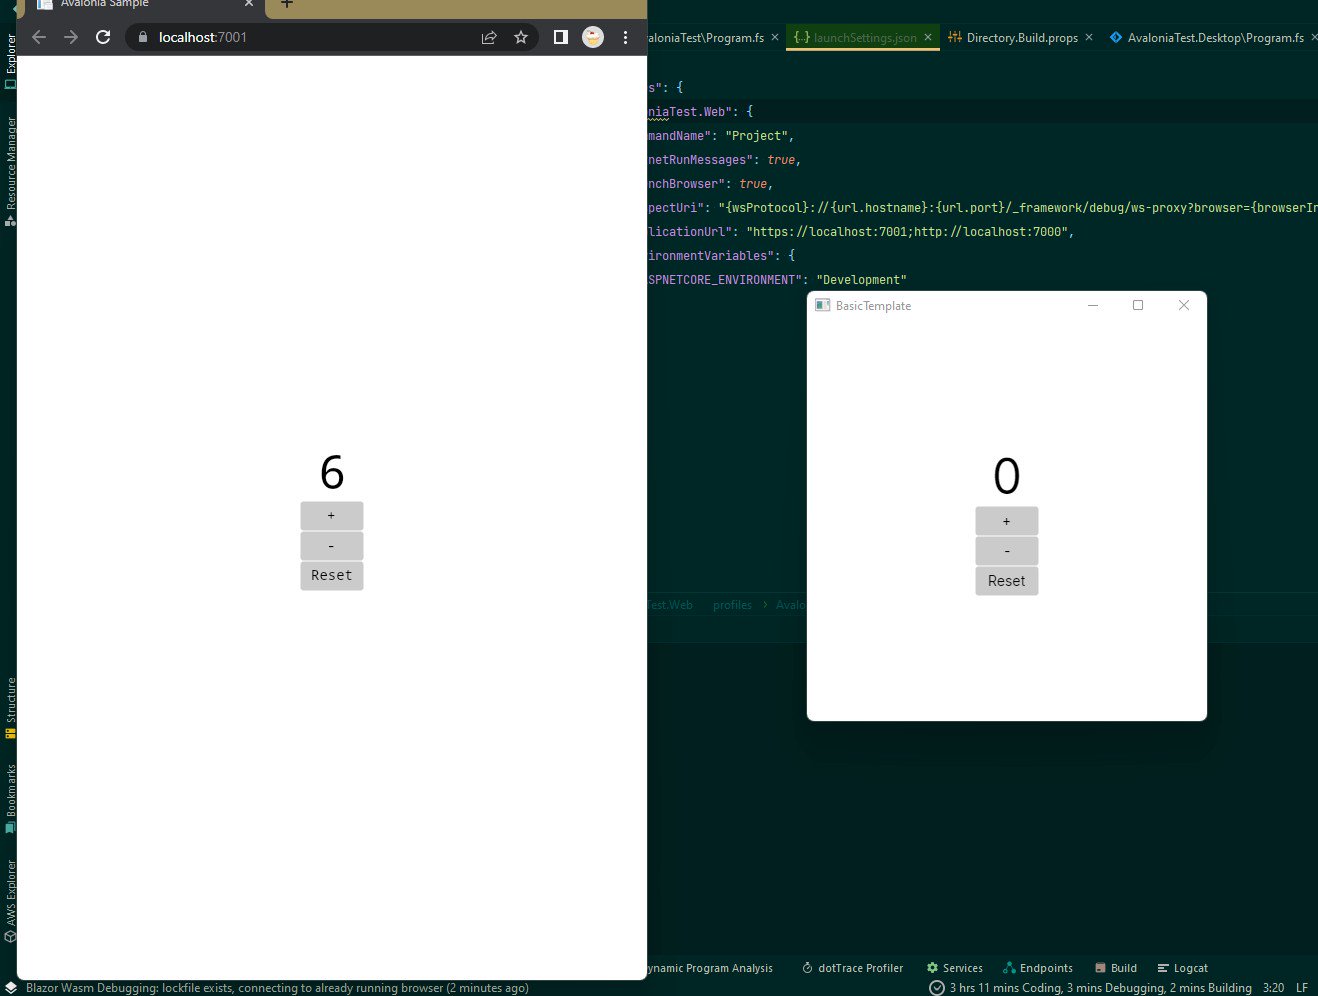This screenshot has width=1318, height=996.
Task: Open the Endpoints tool window
Action: [1038, 967]
